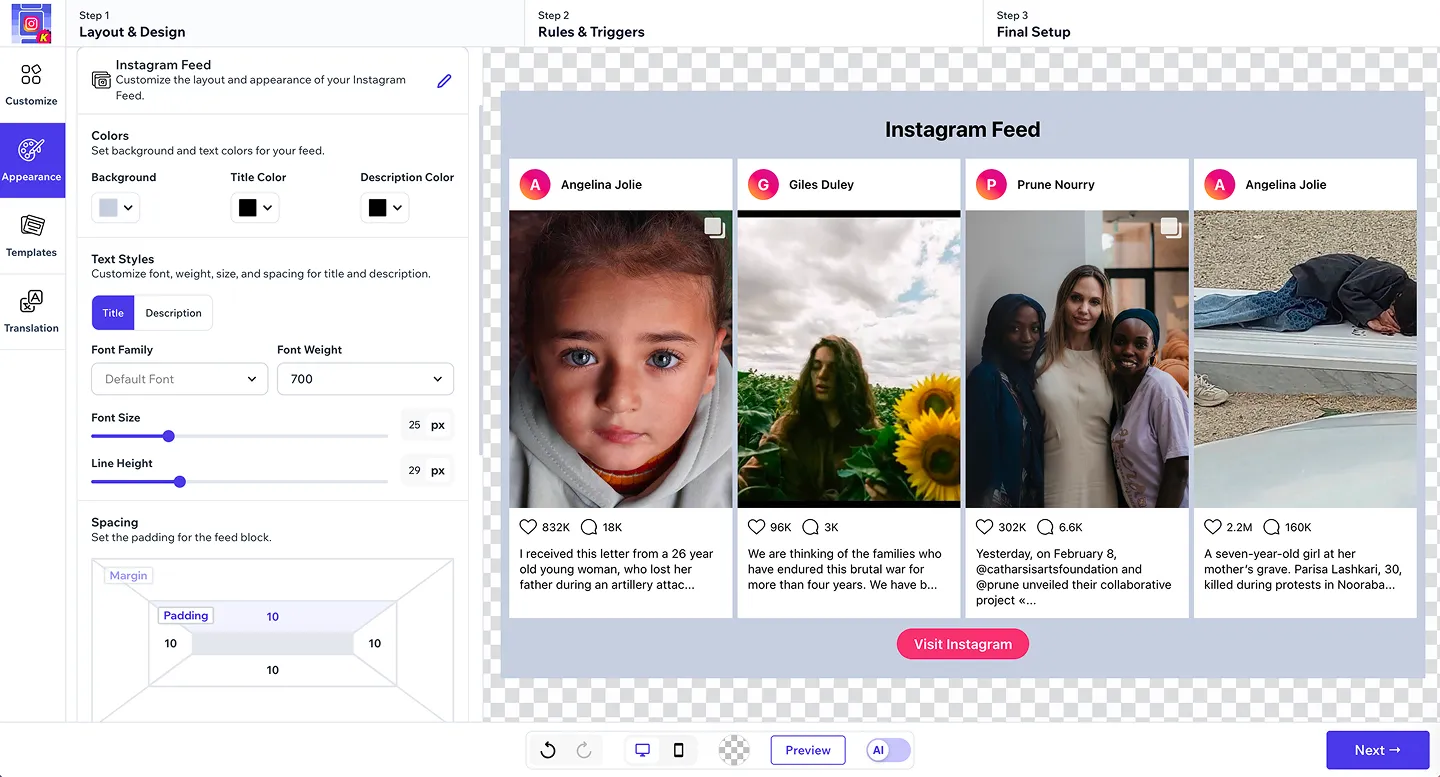Open the three women post image
Screen dimensions: 1440x777
click(1077, 359)
